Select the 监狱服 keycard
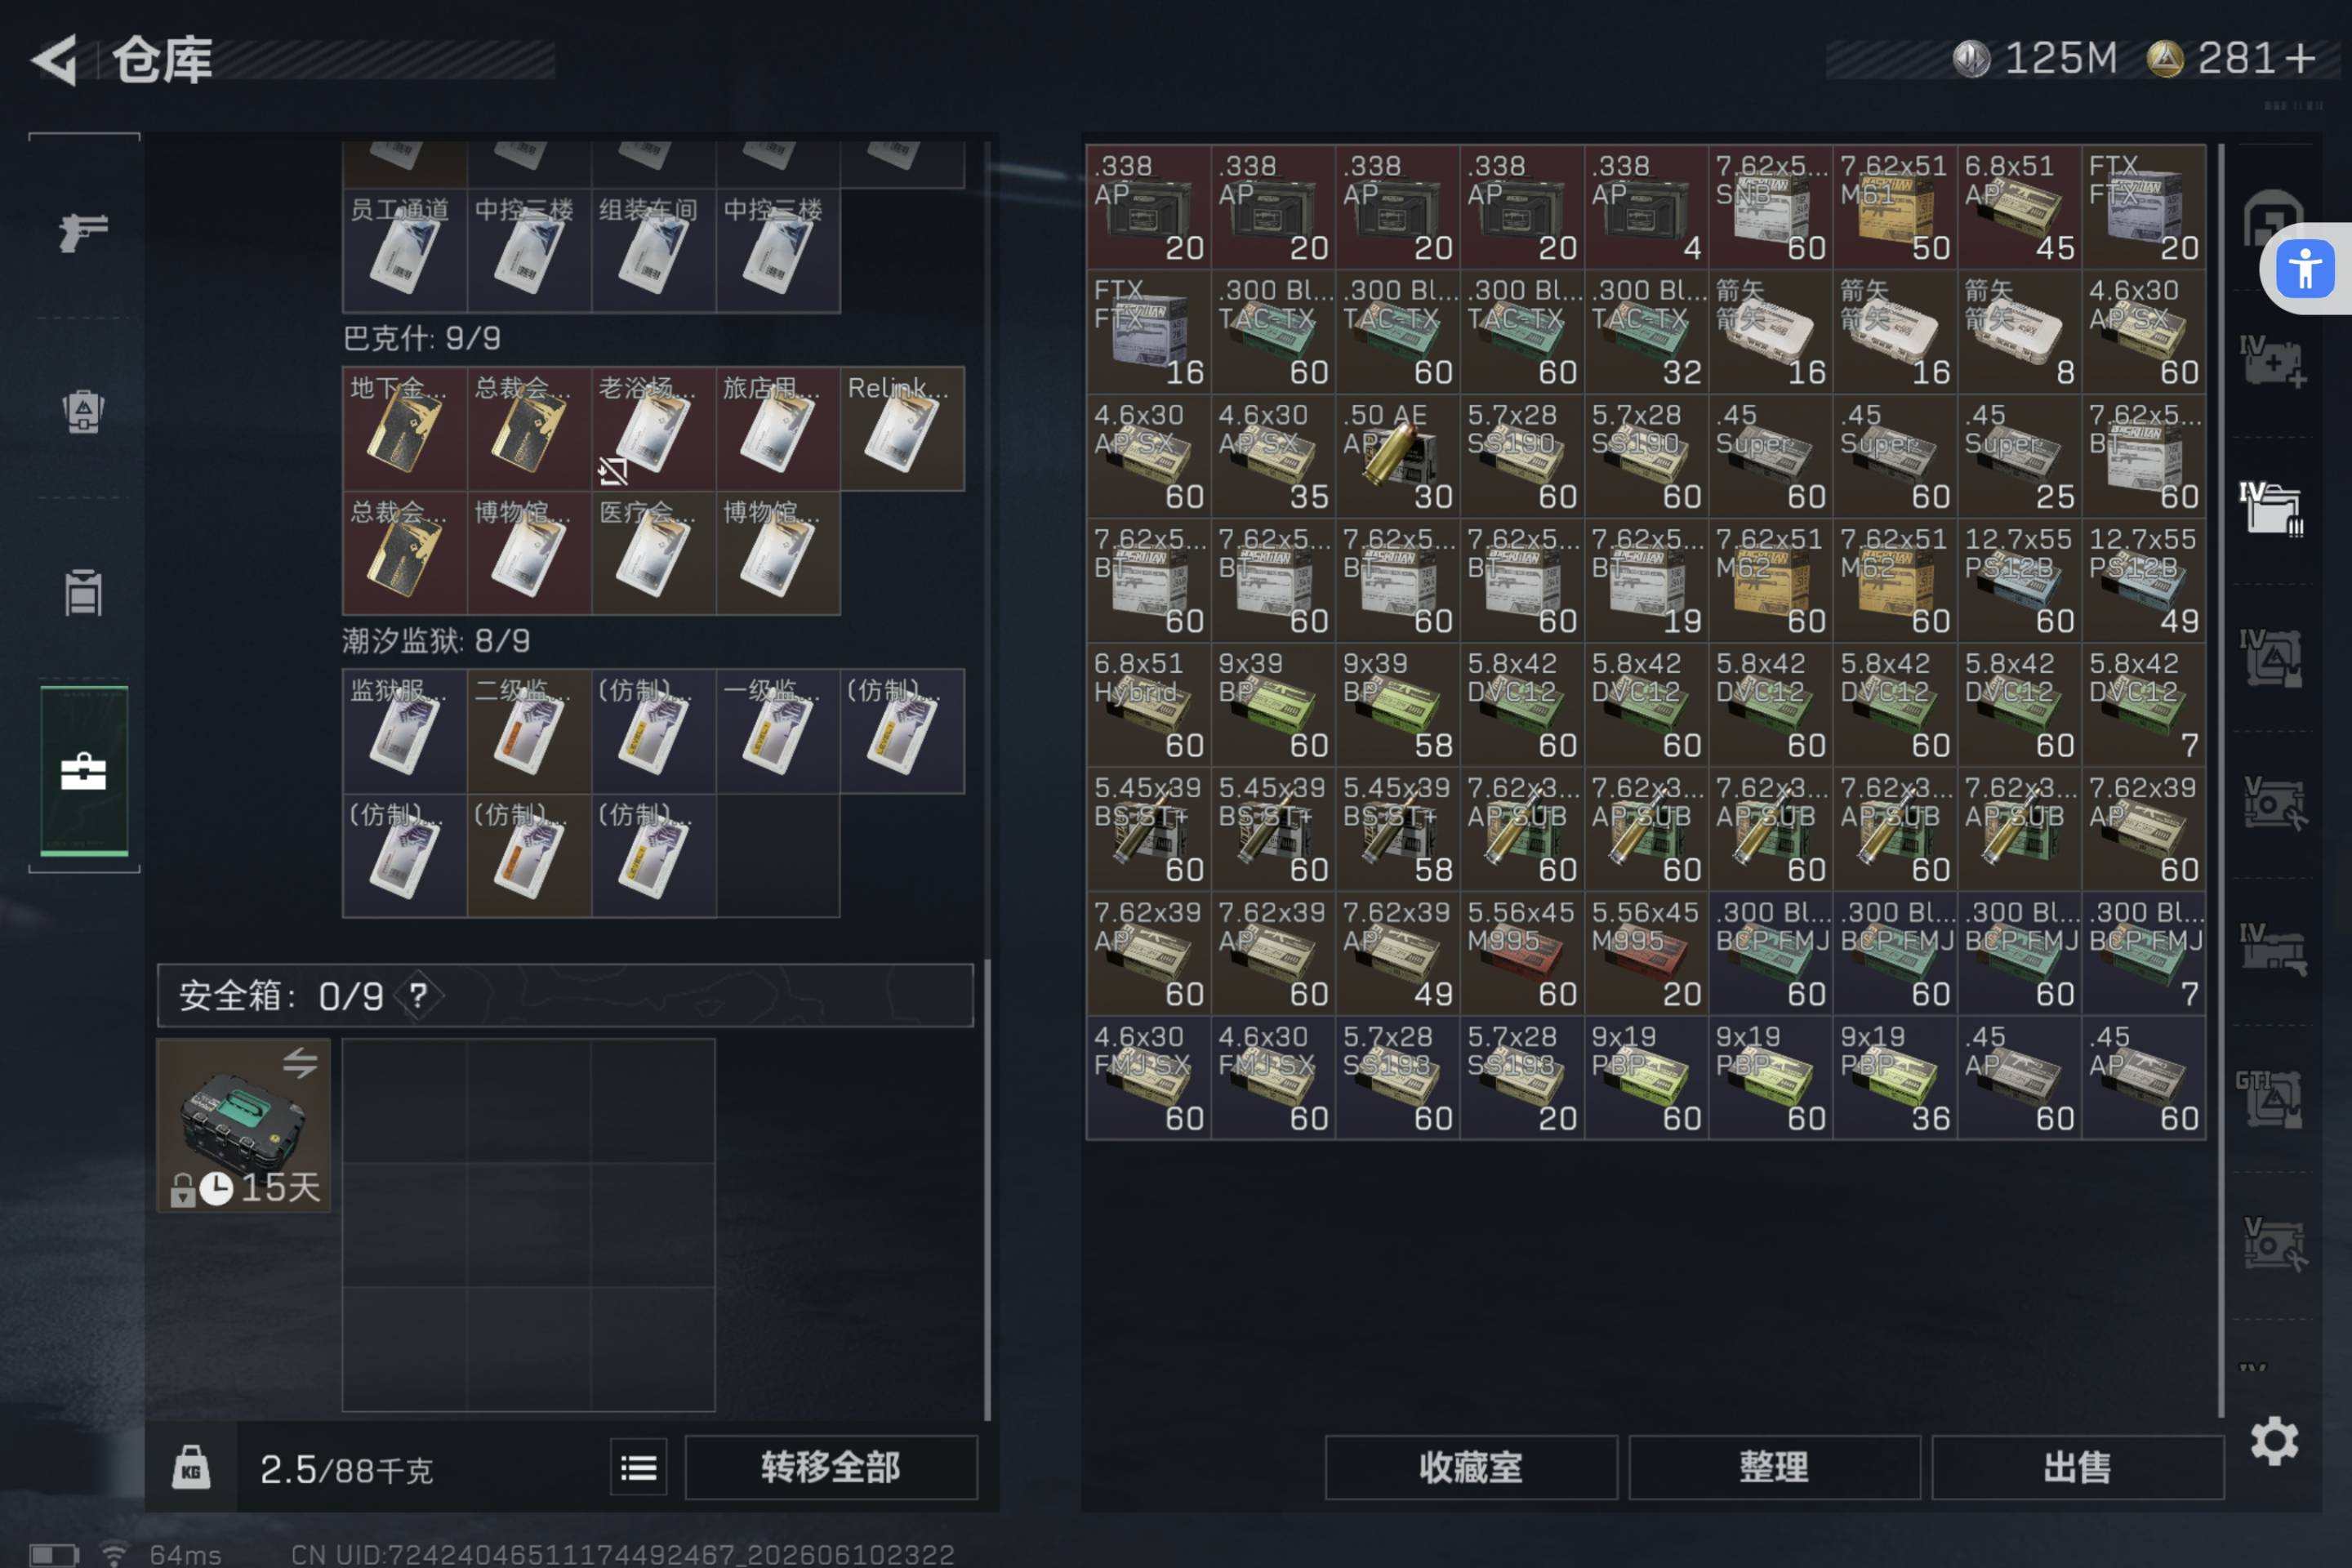 coord(405,732)
